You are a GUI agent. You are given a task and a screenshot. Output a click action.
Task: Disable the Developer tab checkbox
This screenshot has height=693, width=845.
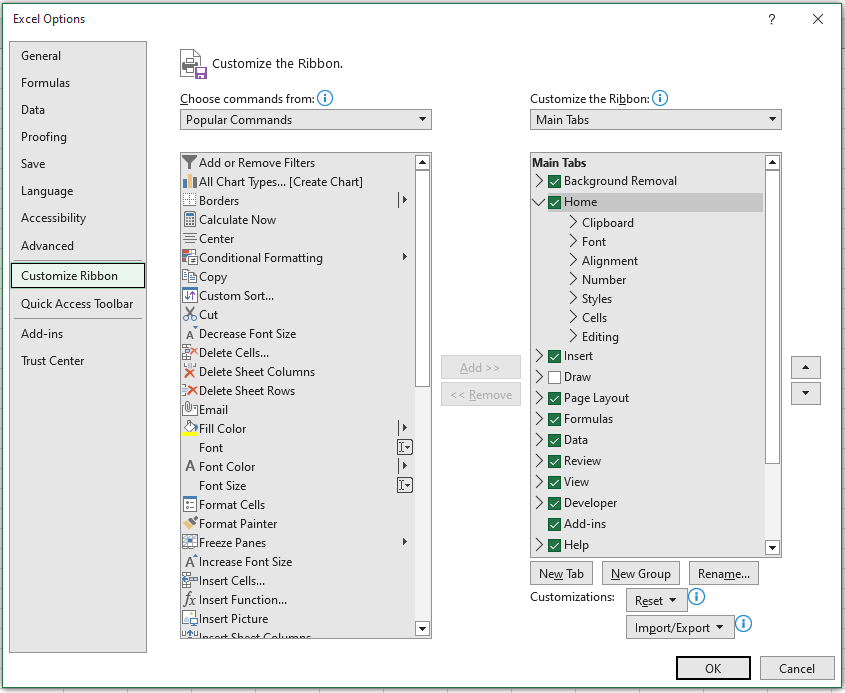tap(554, 503)
